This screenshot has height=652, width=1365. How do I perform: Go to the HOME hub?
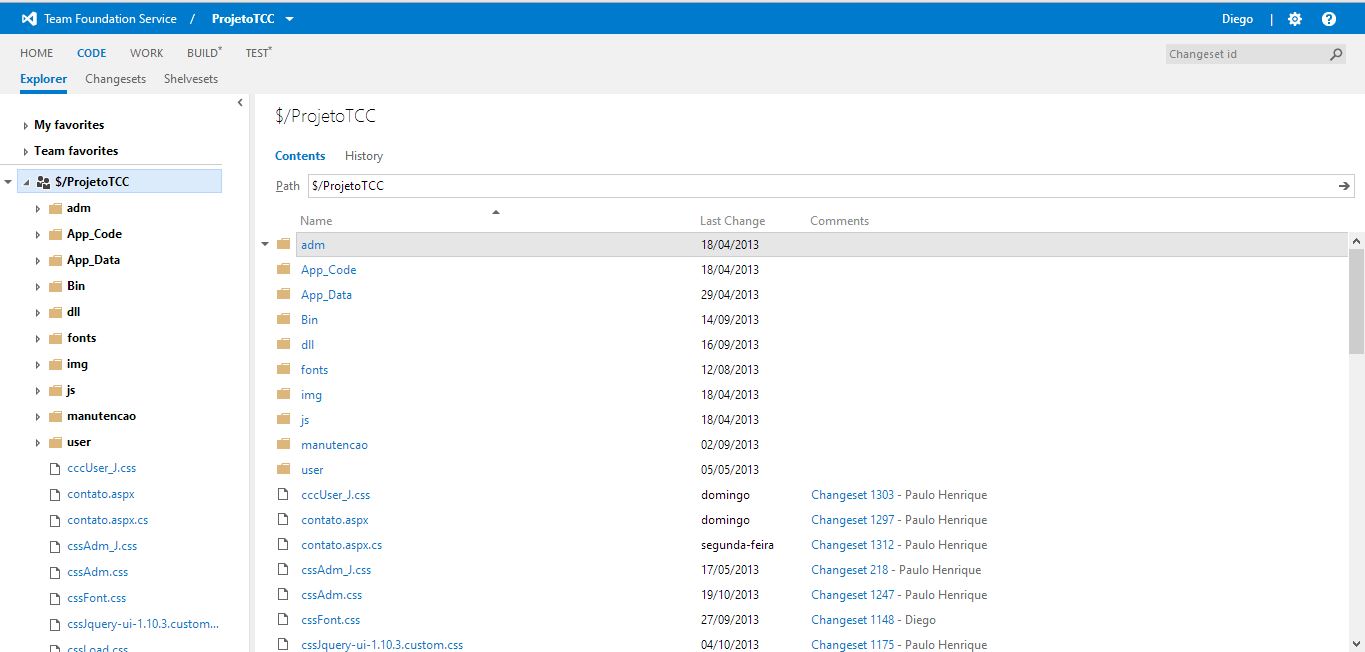(37, 53)
